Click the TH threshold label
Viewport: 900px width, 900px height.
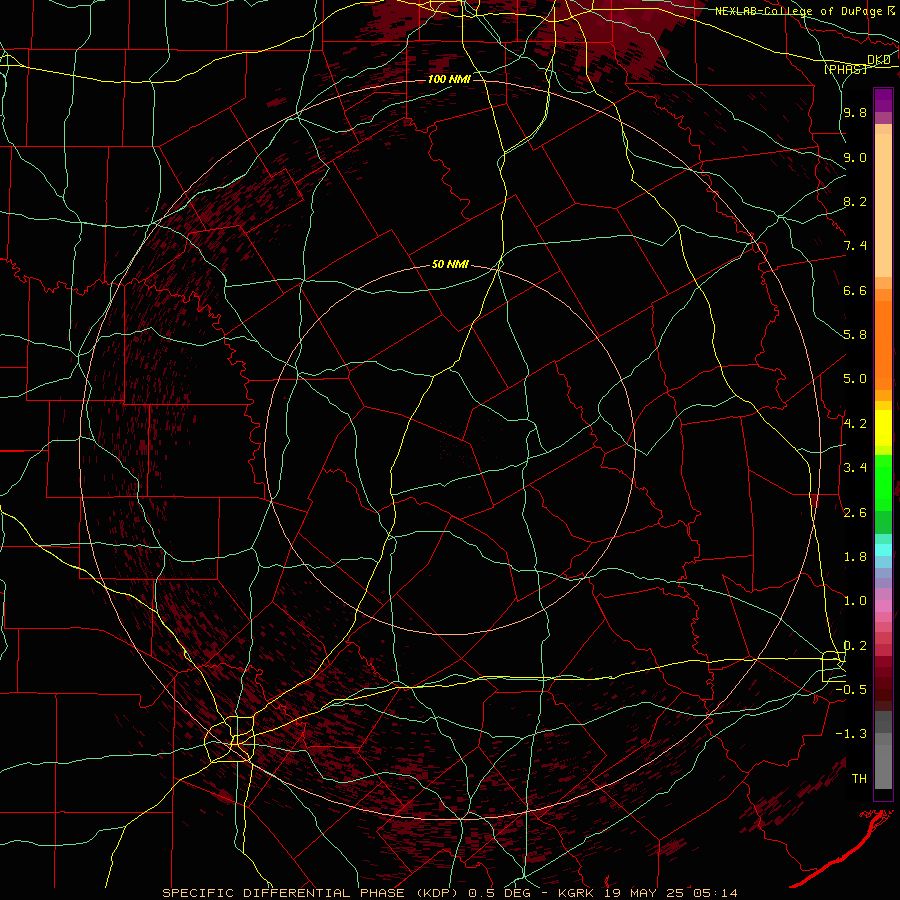(x=859, y=779)
